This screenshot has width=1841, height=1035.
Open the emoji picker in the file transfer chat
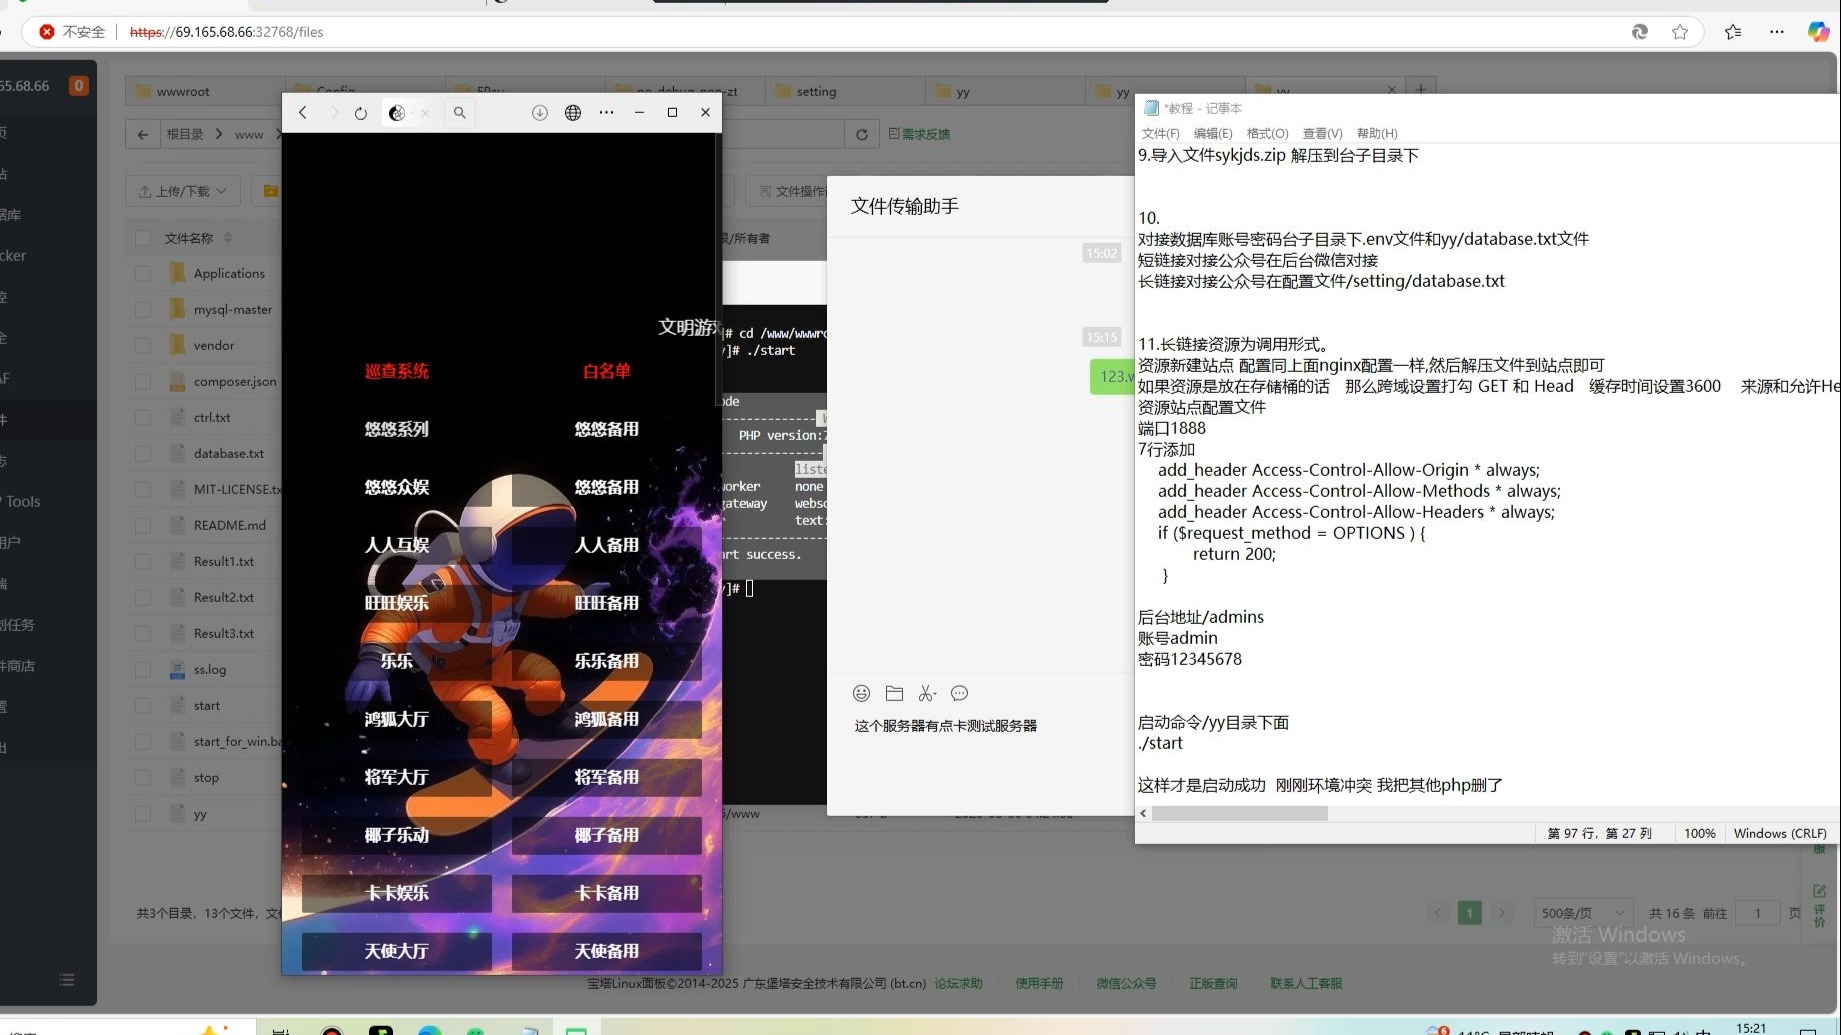pos(862,693)
